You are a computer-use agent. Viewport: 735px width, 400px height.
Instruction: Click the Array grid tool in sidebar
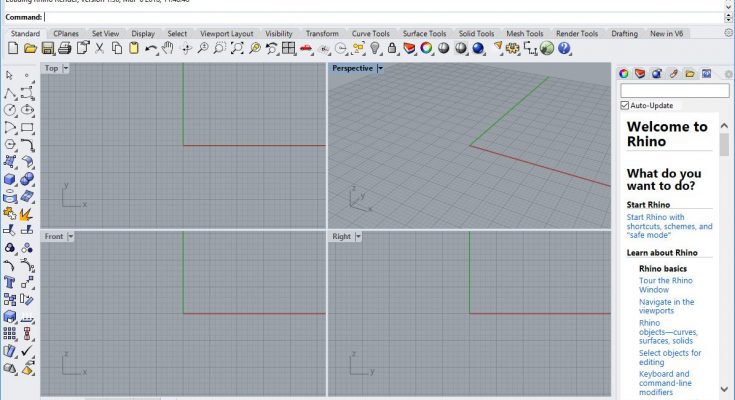click(9, 334)
